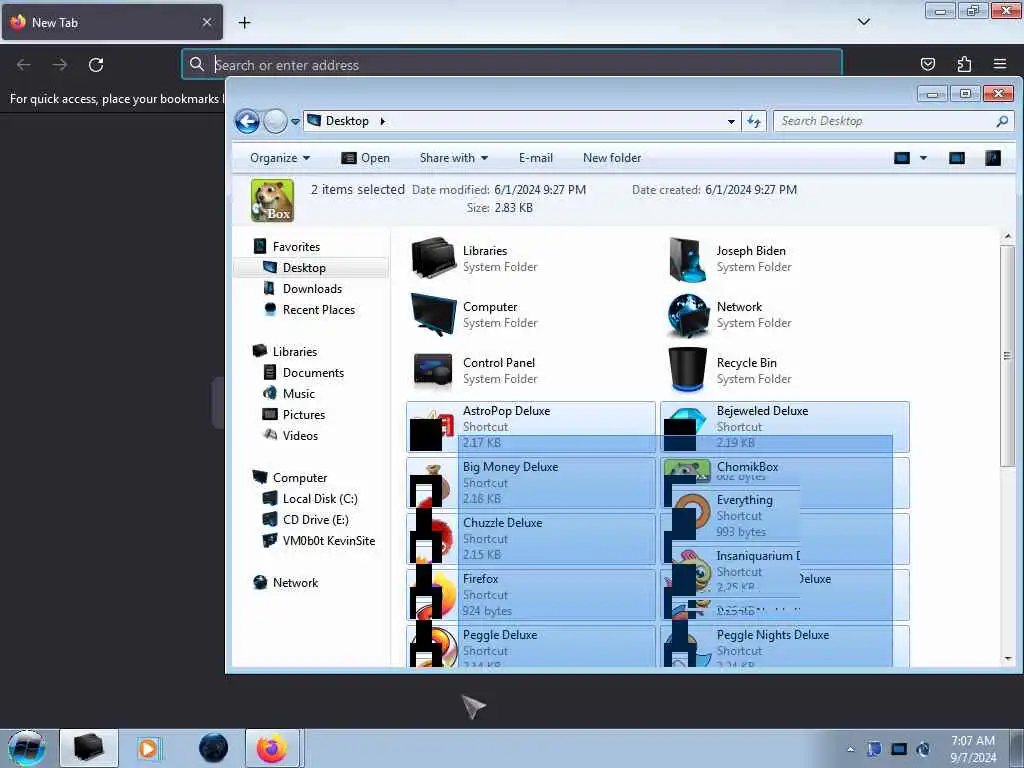Select the Network system folder icon in file list
Viewport: 1024px width, 768px height.
(x=688, y=315)
